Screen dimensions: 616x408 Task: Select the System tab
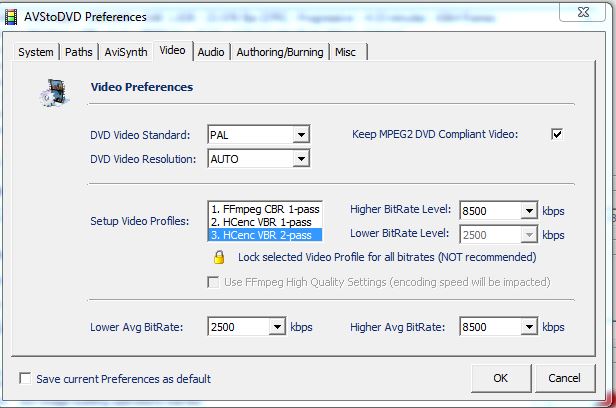[x=36, y=52]
